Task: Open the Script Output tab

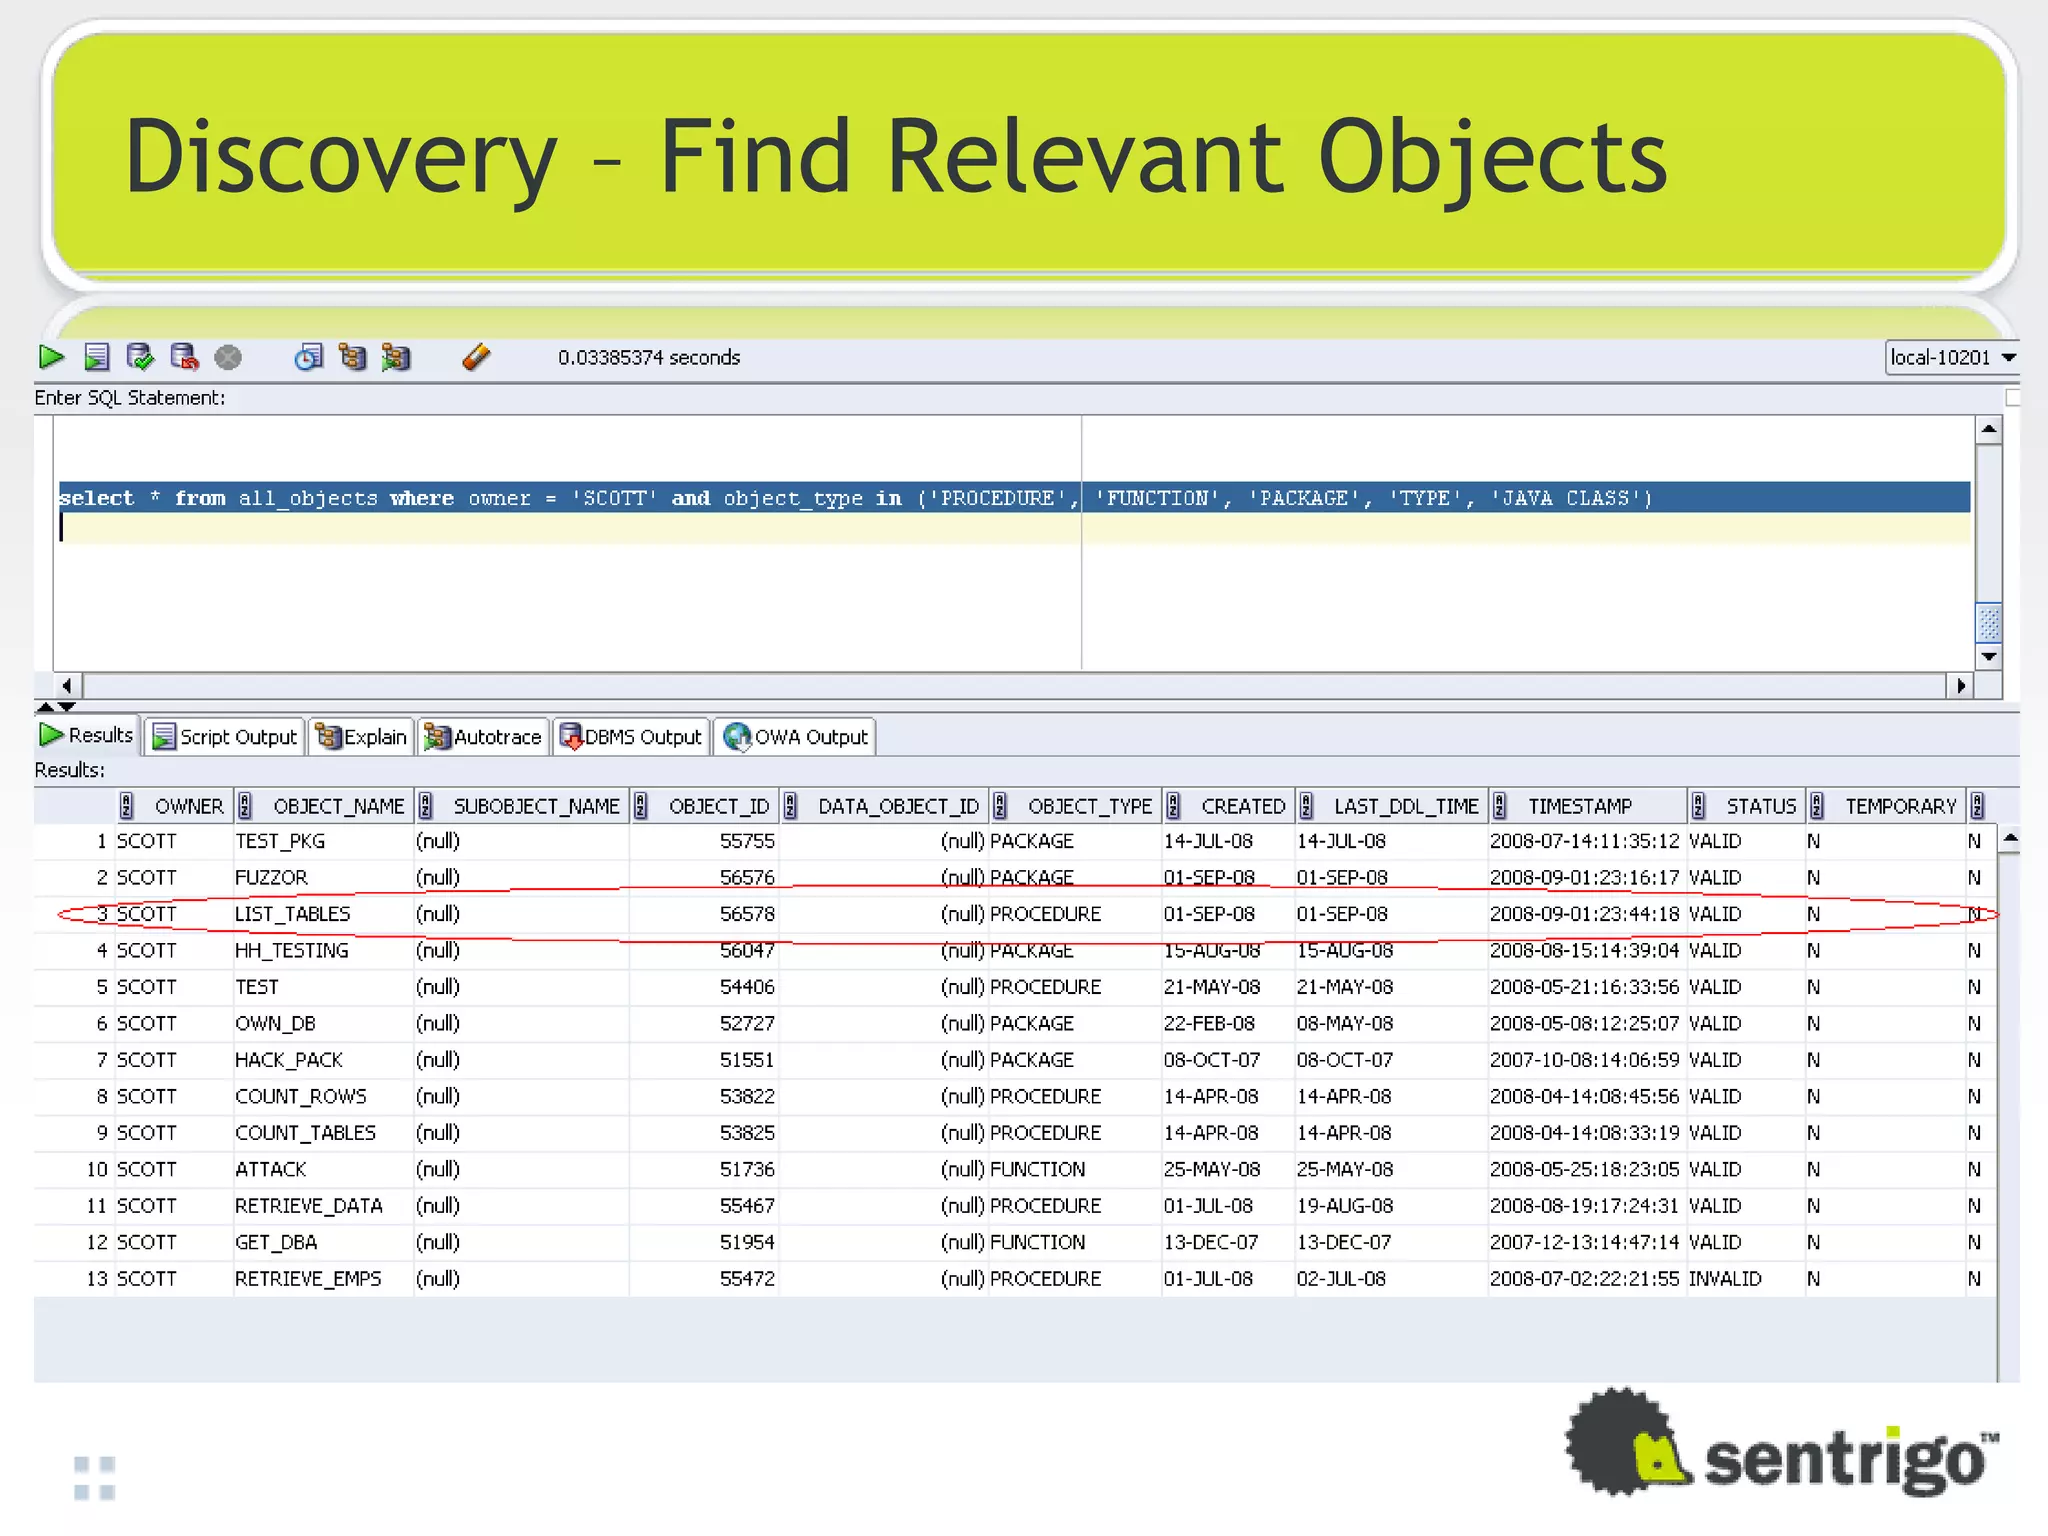Action: click(225, 737)
